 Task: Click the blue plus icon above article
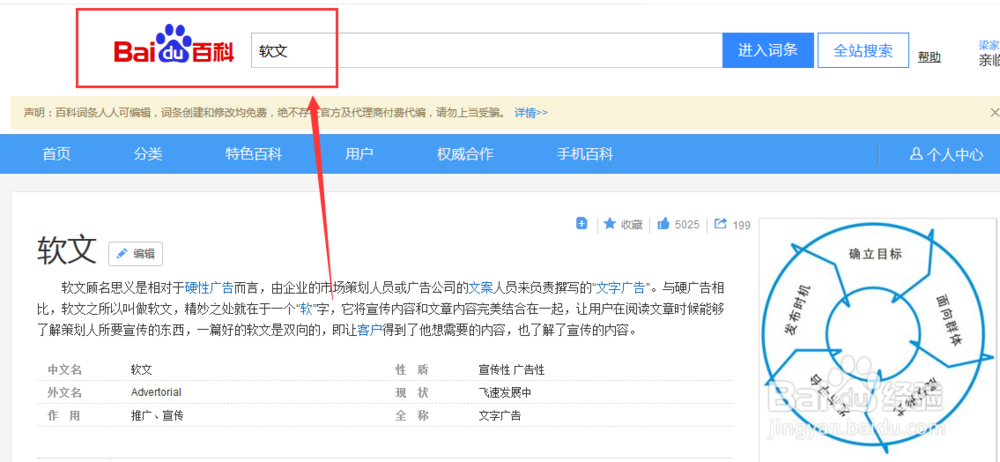point(582,223)
